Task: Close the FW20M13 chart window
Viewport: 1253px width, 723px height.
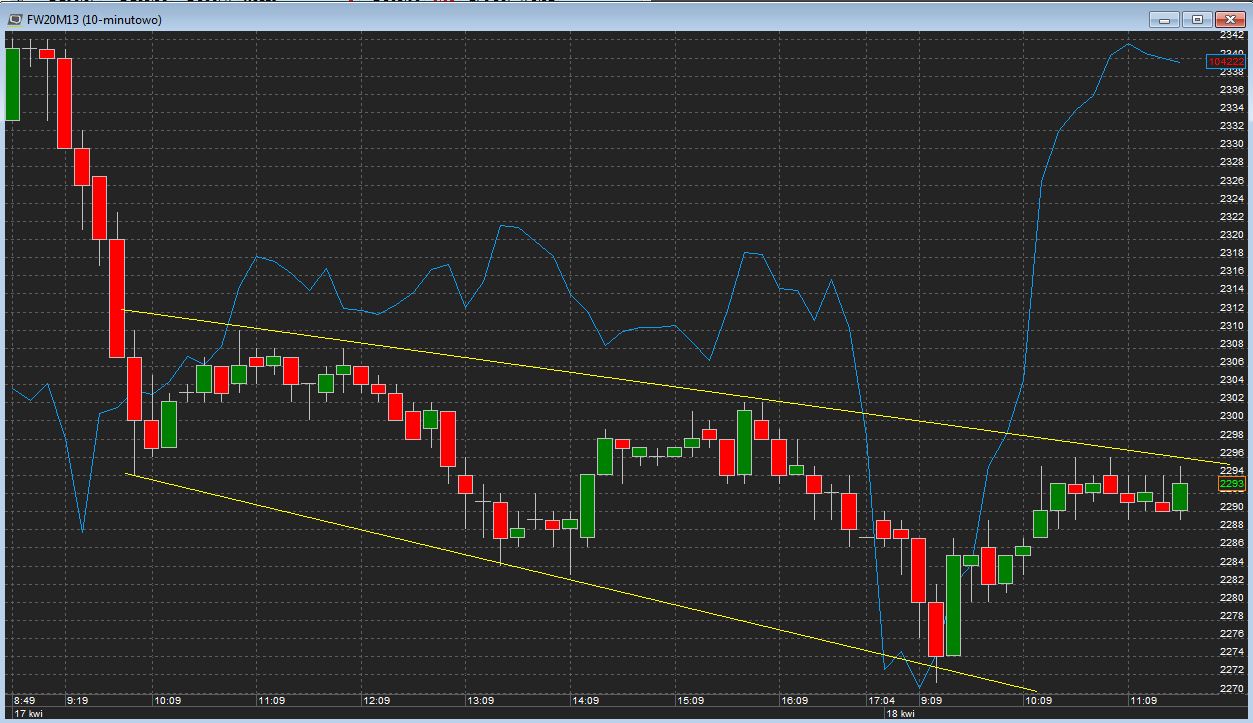Action: (x=1229, y=19)
